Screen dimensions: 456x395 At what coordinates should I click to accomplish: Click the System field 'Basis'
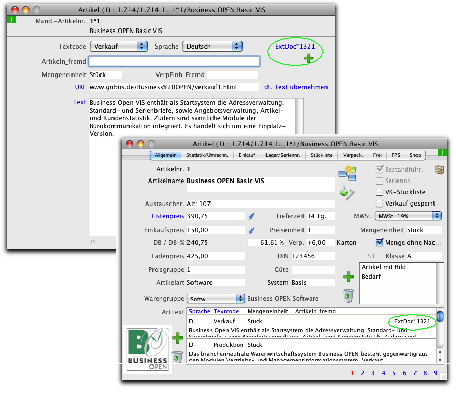tap(313, 282)
